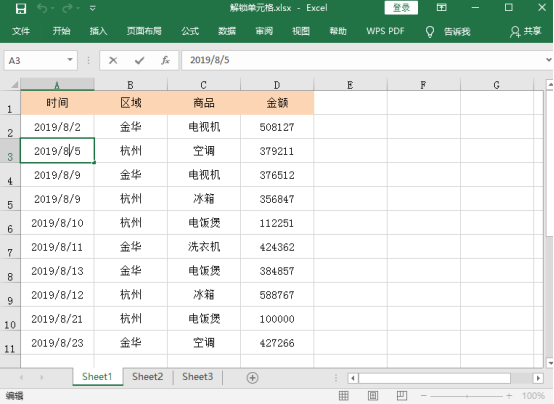
Task: Confirm the entry with the checkmark icon
Action: tap(140, 60)
